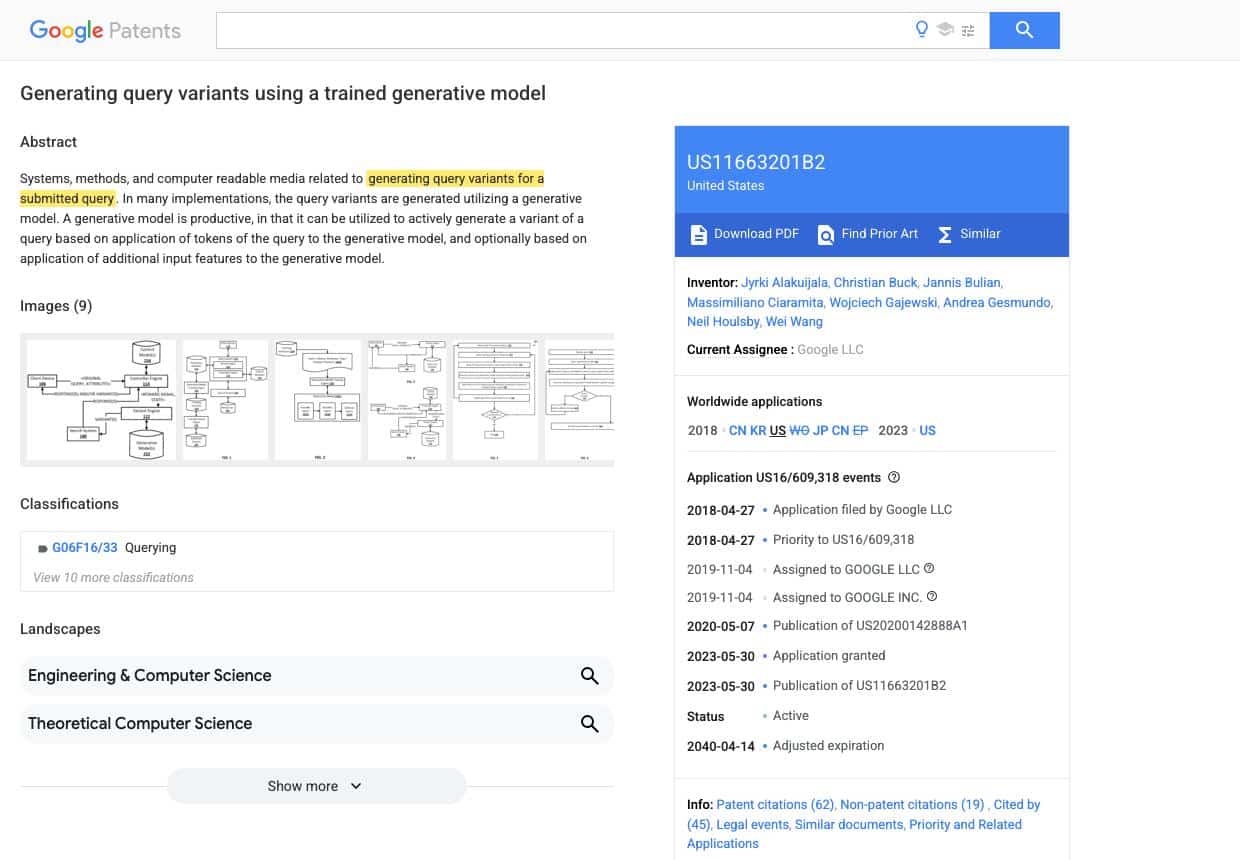This screenshot has height=860, width=1240.
Task: Open the third patent drawing thumbnail
Action: [x=318, y=400]
